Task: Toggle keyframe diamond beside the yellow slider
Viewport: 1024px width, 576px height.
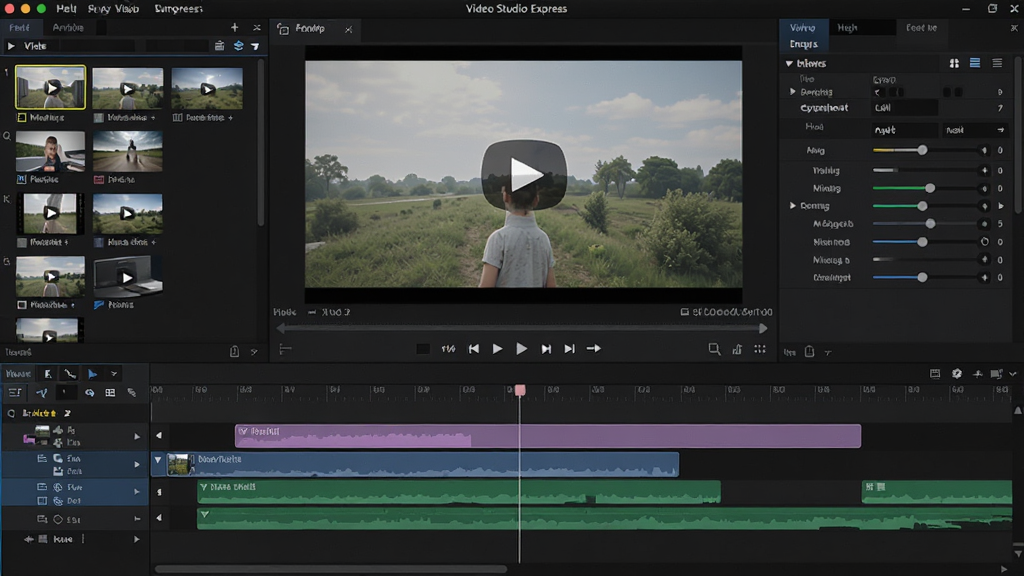Action: coord(984,150)
